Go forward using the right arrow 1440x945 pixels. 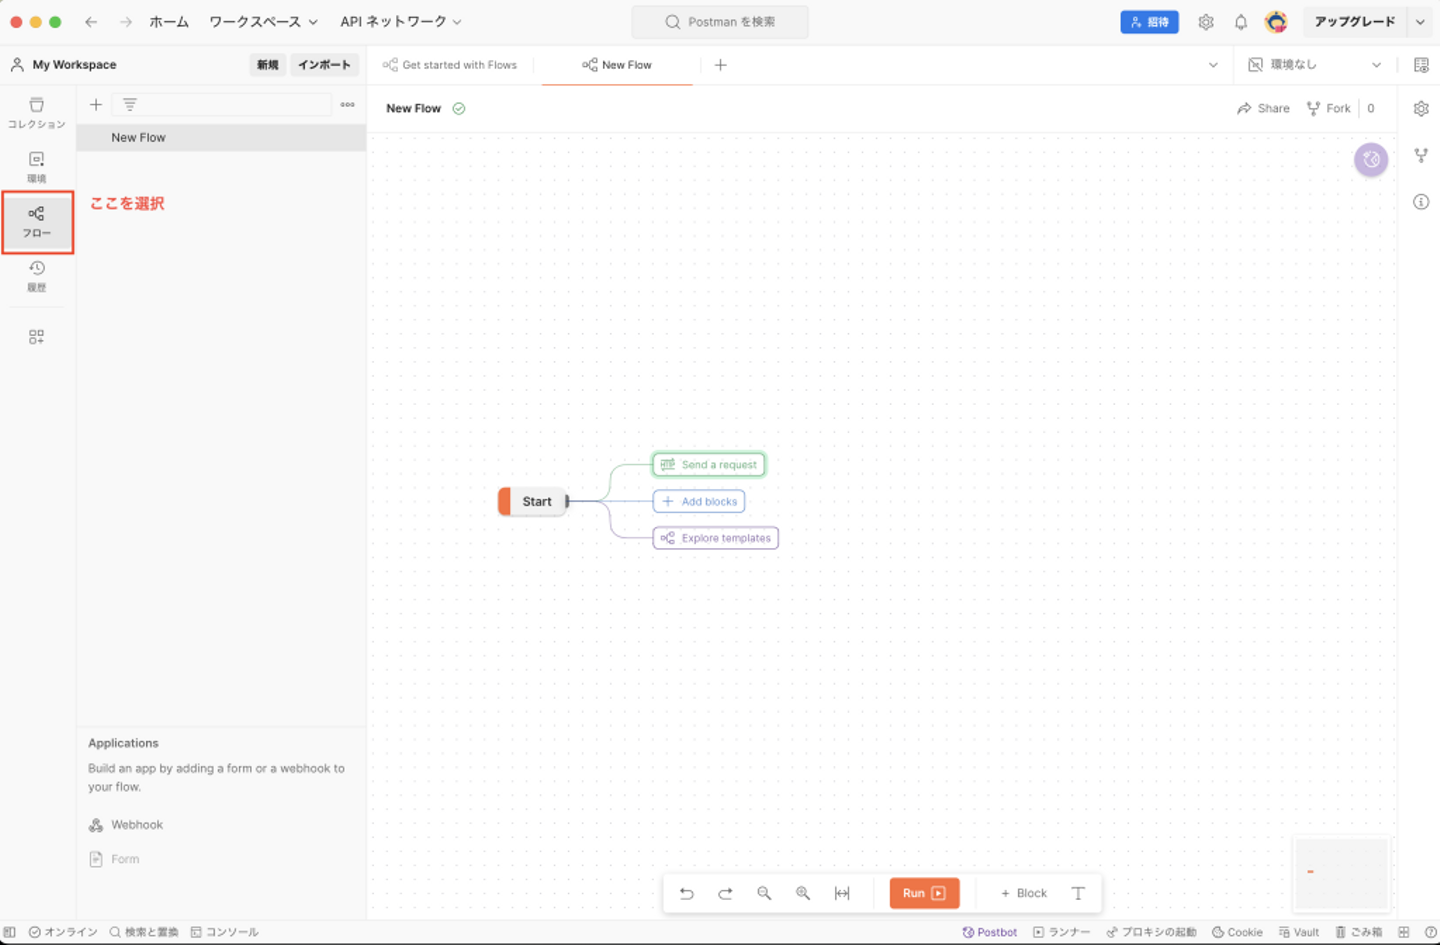pyautogui.click(x=126, y=22)
